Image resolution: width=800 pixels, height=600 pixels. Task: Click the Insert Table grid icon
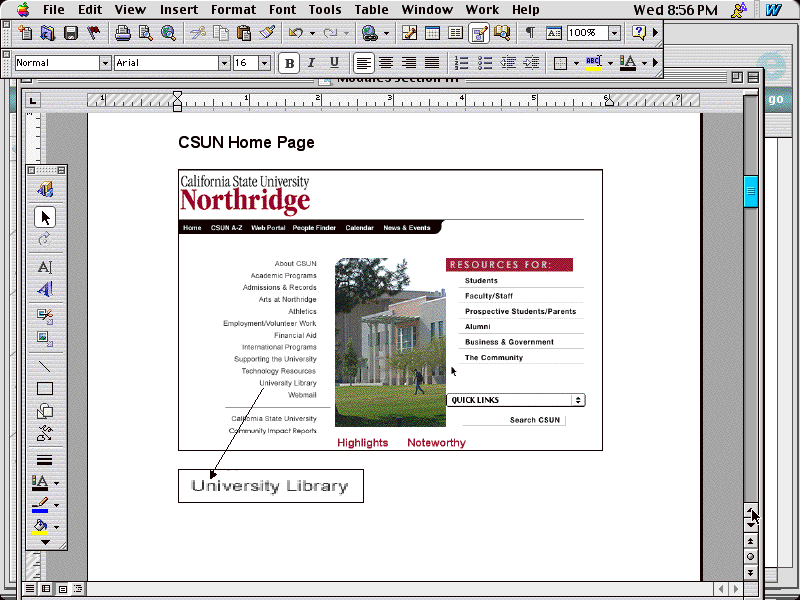[432, 33]
